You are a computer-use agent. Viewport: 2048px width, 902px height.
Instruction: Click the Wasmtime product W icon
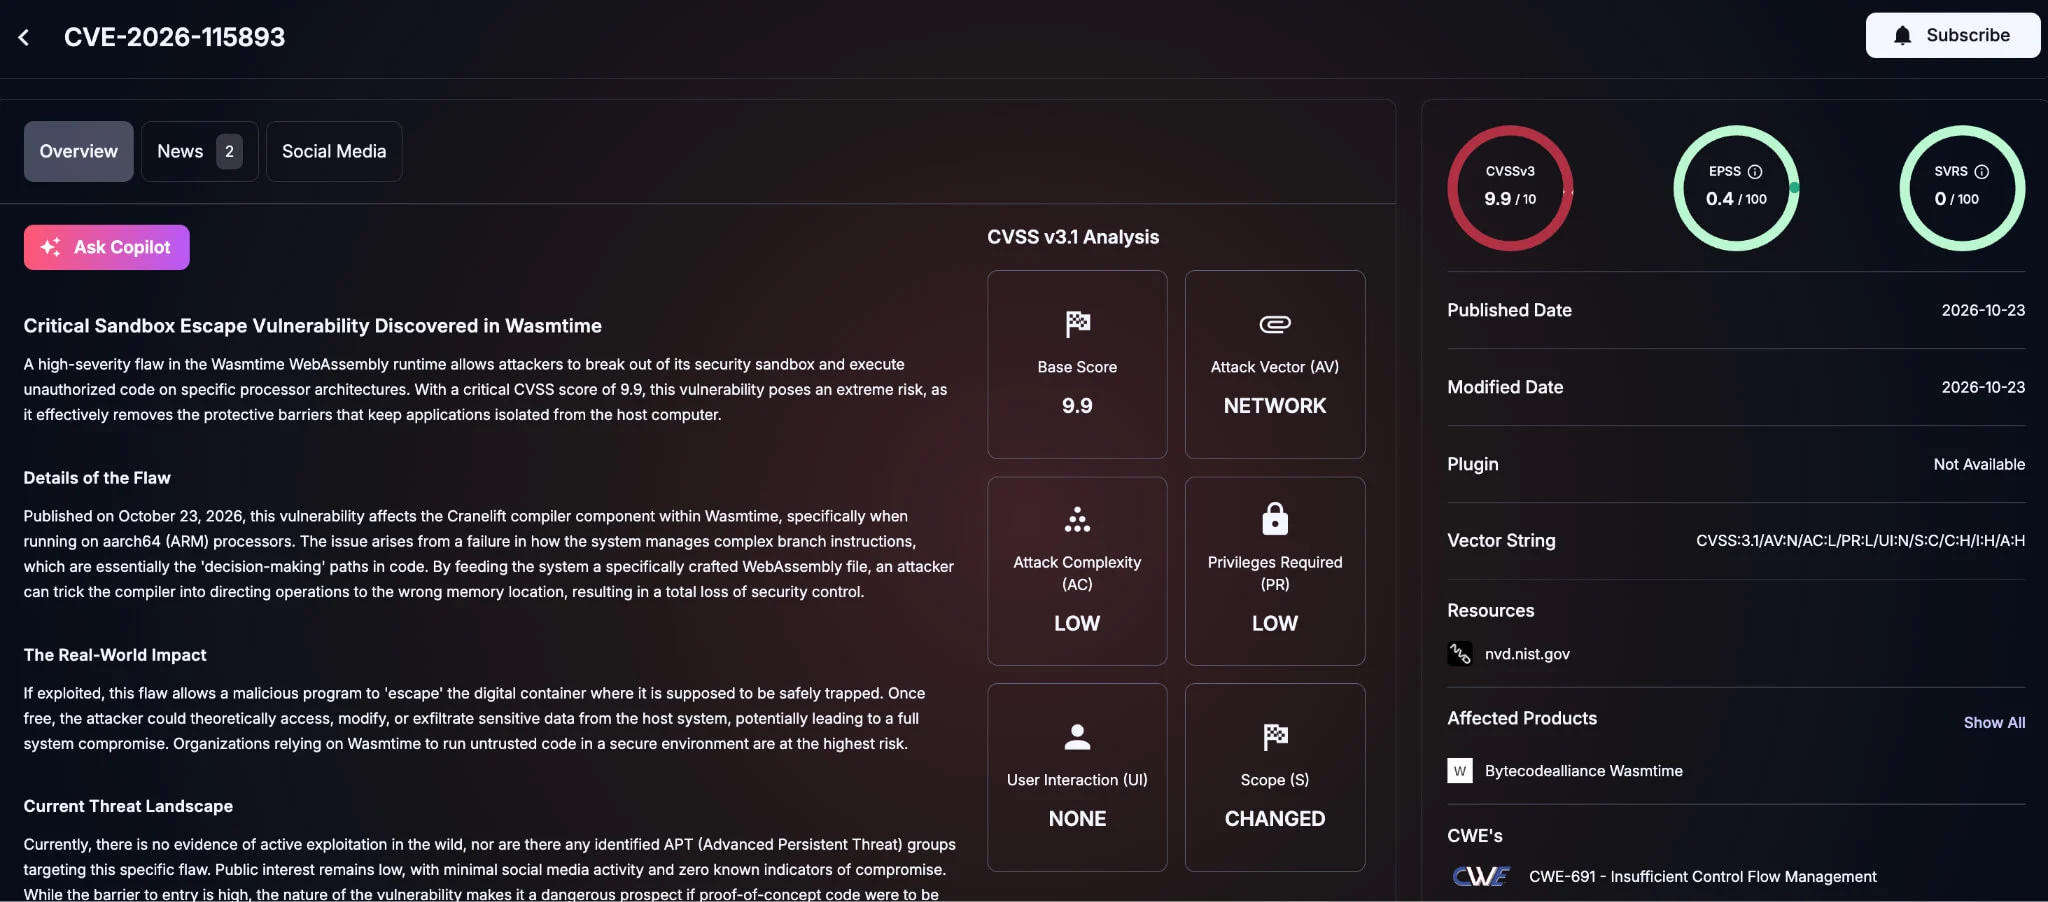coord(1459,771)
